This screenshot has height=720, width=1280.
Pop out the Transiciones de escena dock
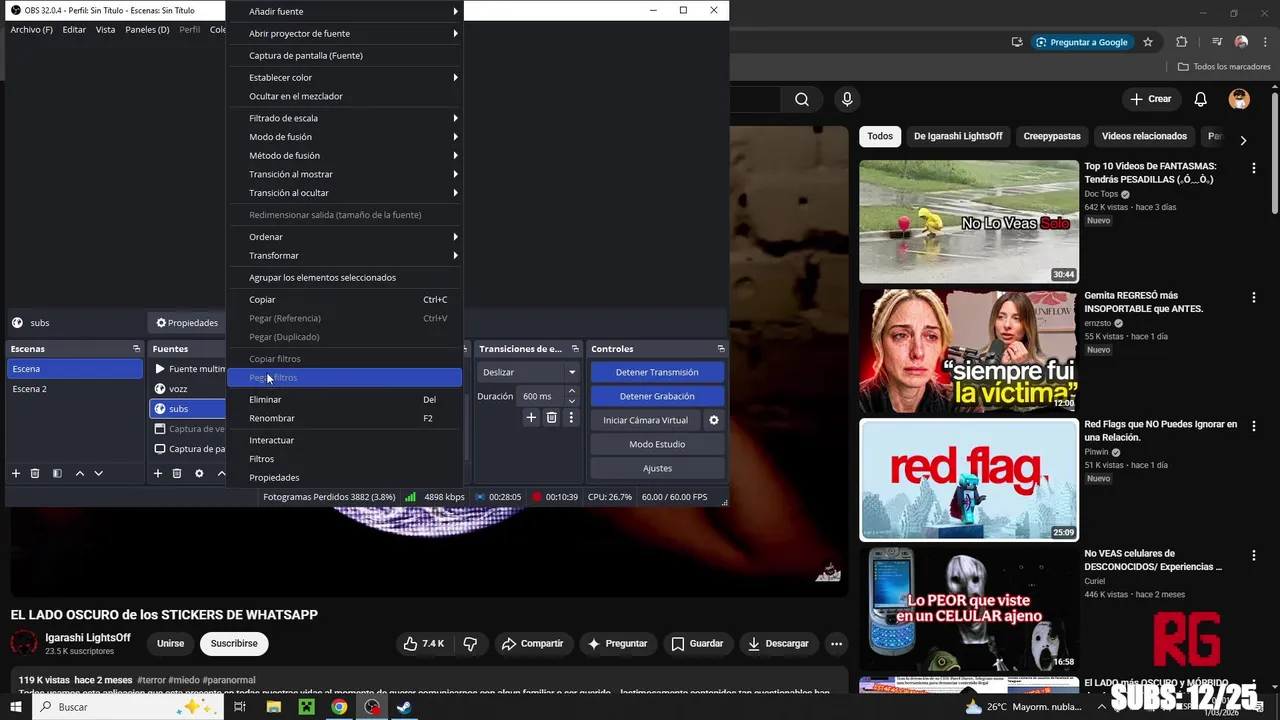[x=575, y=349]
